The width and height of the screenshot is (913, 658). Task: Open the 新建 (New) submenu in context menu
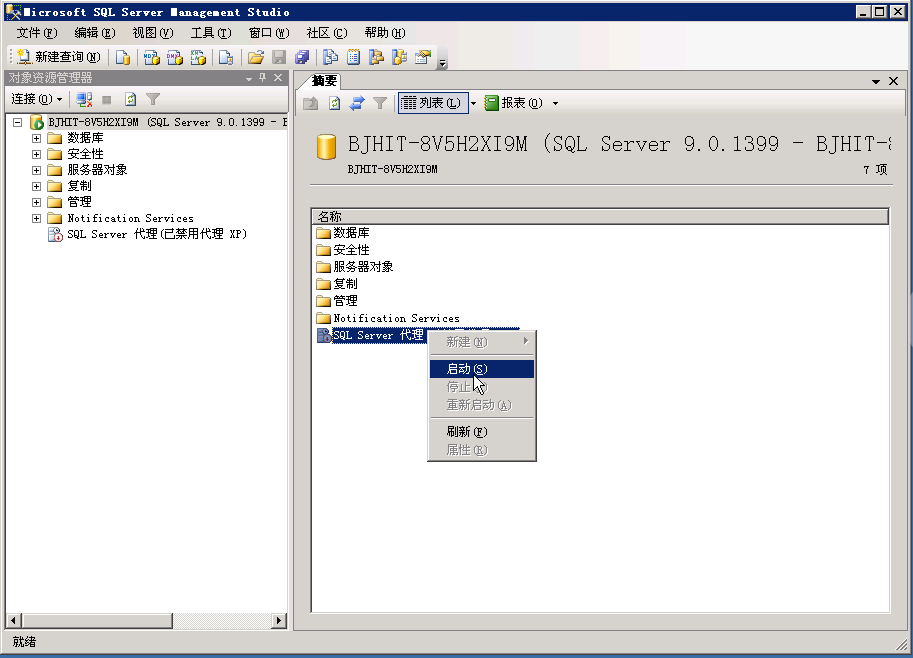tap(482, 342)
